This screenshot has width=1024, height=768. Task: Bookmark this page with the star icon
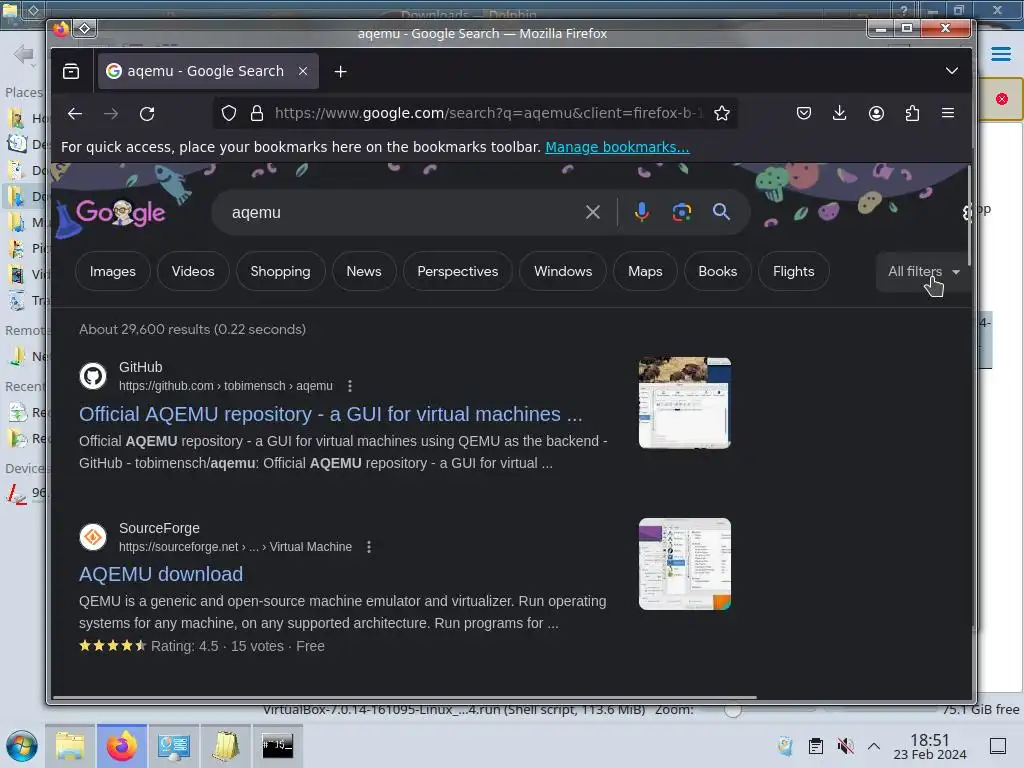(x=722, y=114)
